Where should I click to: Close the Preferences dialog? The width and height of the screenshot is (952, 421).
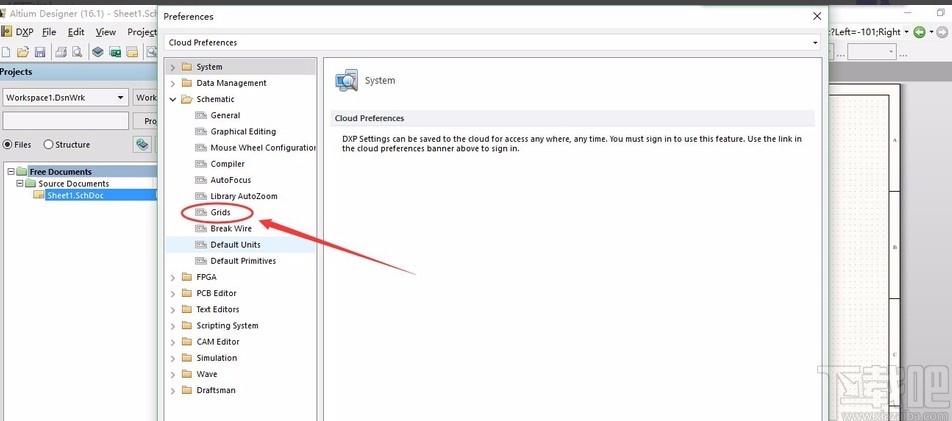[817, 16]
